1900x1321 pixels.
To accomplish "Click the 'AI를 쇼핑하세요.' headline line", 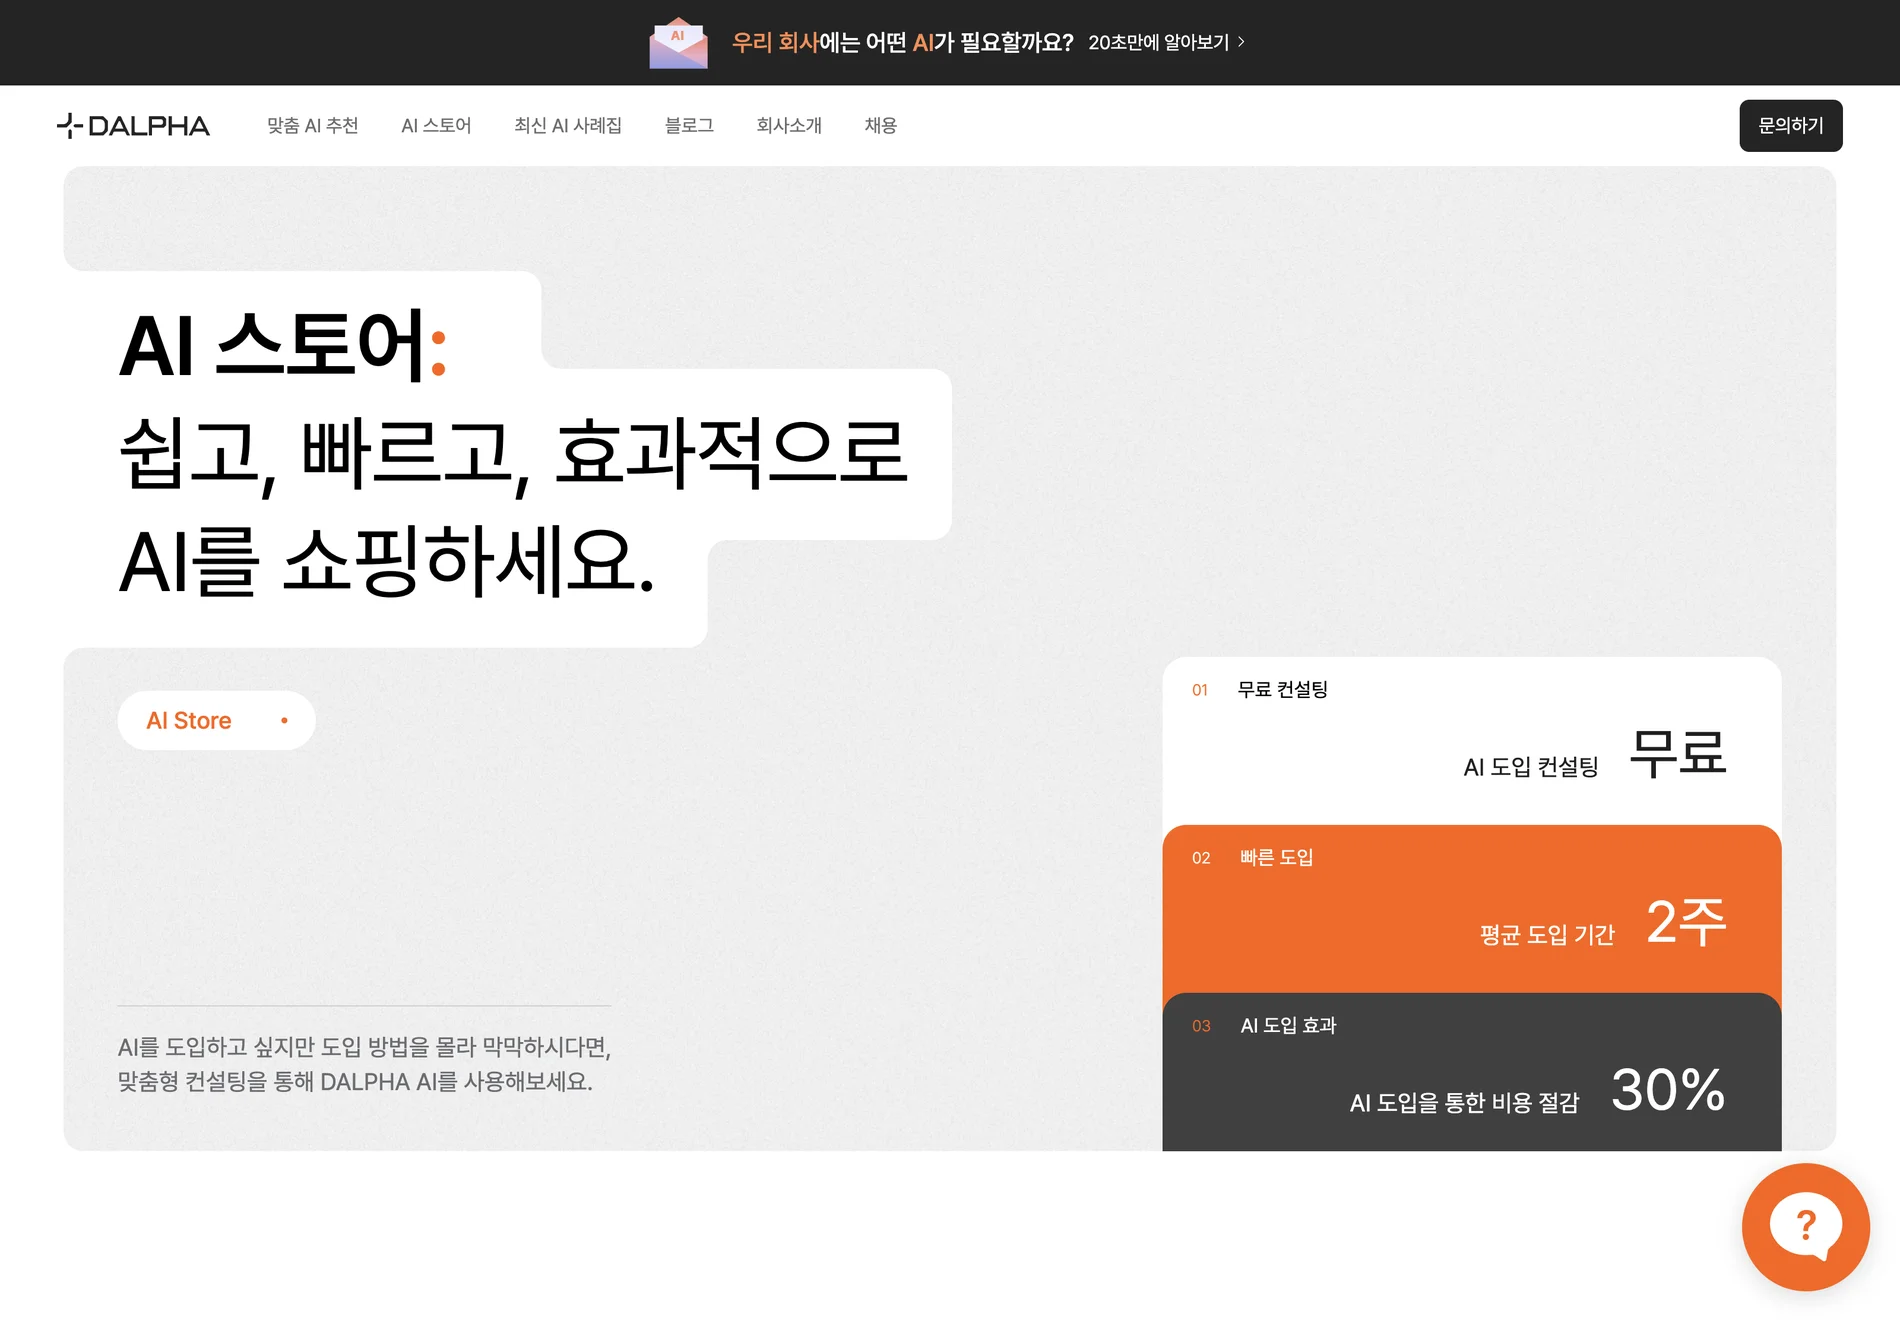I will 387,563.
